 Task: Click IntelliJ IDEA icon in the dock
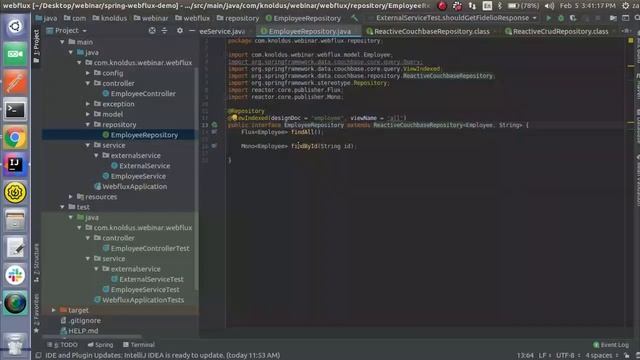[15, 165]
